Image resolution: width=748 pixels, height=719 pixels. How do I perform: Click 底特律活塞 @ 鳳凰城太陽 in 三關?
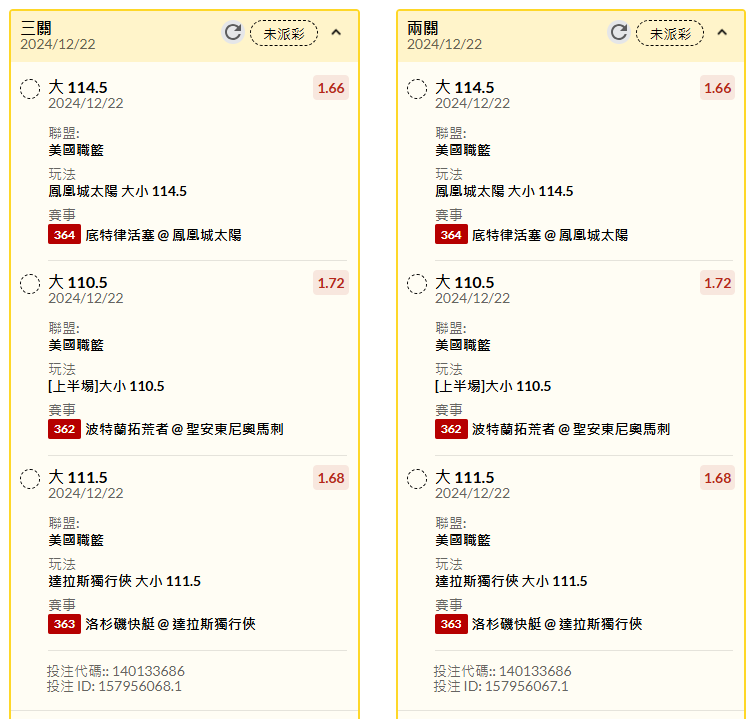(x=163, y=235)
